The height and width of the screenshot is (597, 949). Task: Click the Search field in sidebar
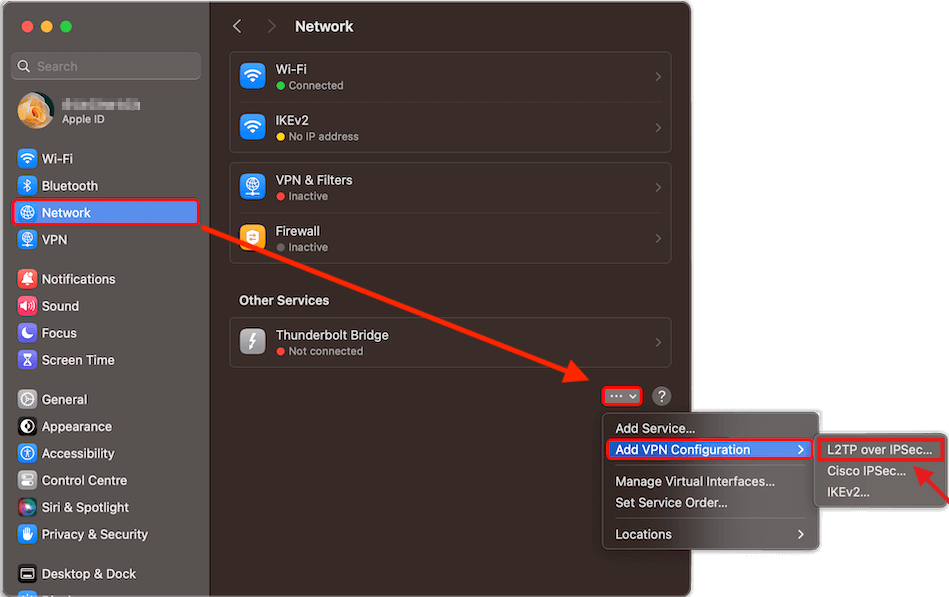click(x=106, y=66)
